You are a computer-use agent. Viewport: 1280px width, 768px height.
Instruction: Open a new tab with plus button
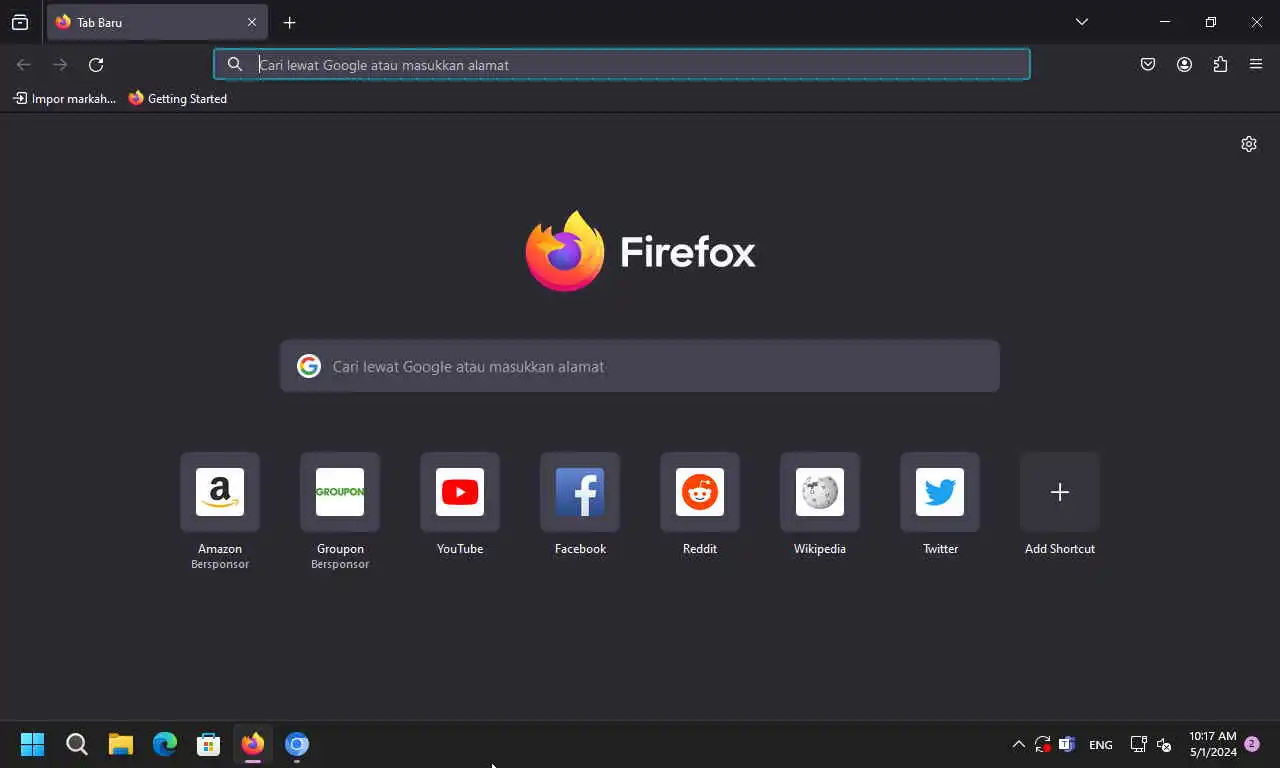point(289,22)
